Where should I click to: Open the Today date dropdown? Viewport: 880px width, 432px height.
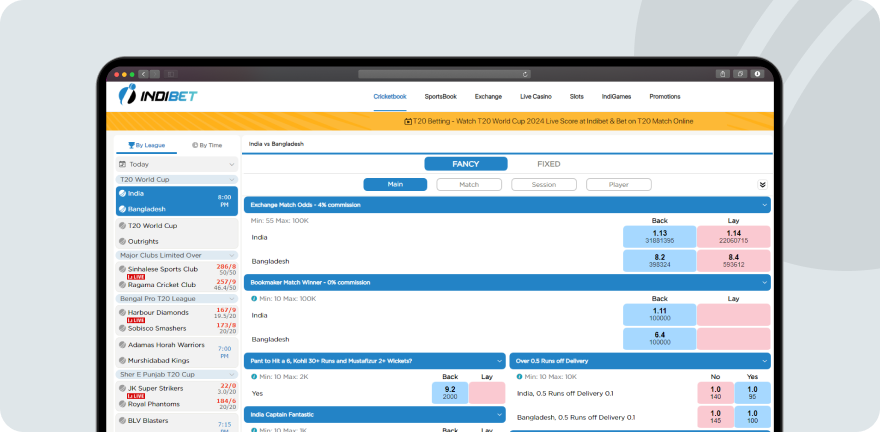[177, 164]
